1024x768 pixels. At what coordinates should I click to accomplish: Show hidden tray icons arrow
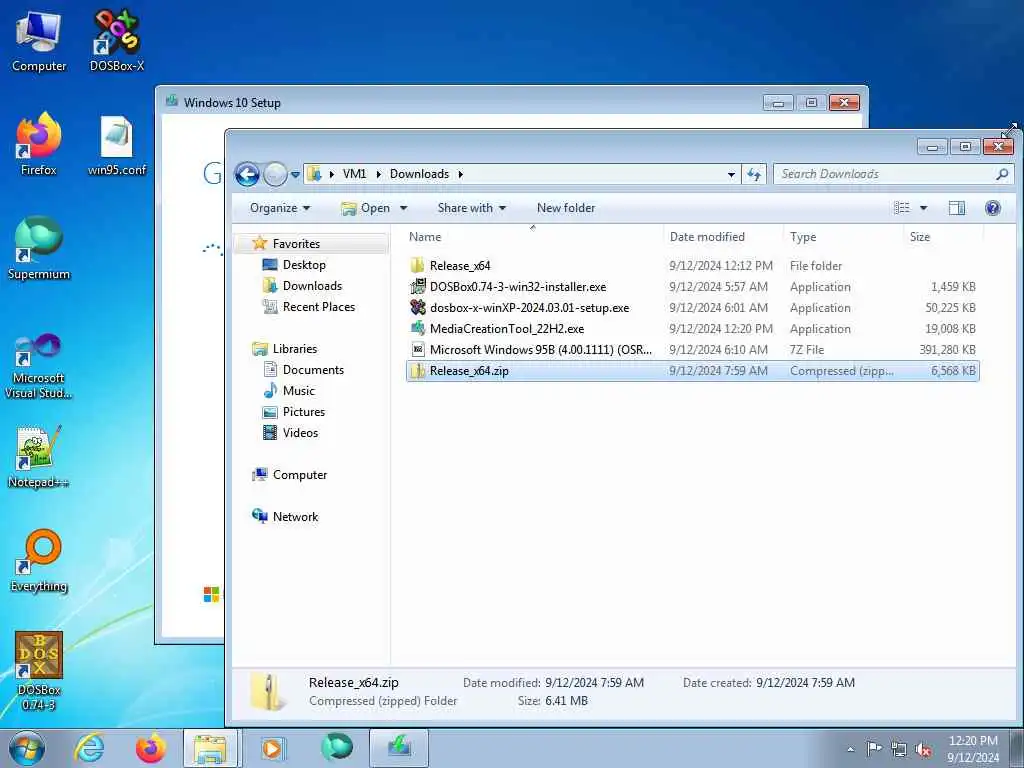pos(850,749)
